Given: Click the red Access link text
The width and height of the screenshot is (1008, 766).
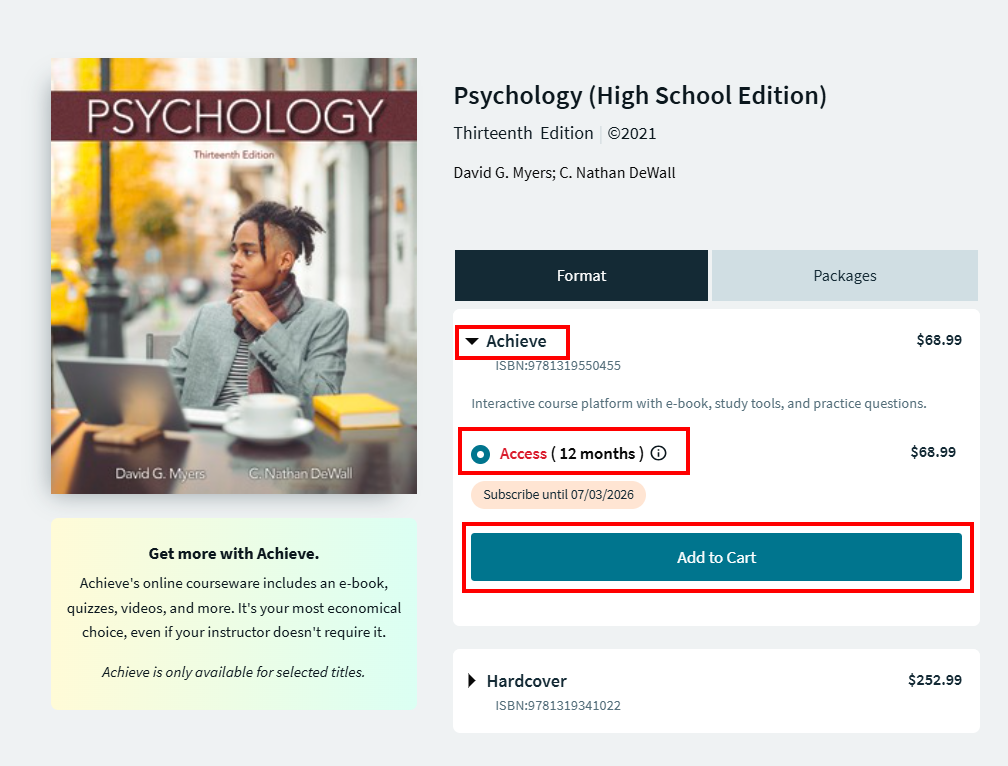Looking at the screenshot, I should 523,454.
